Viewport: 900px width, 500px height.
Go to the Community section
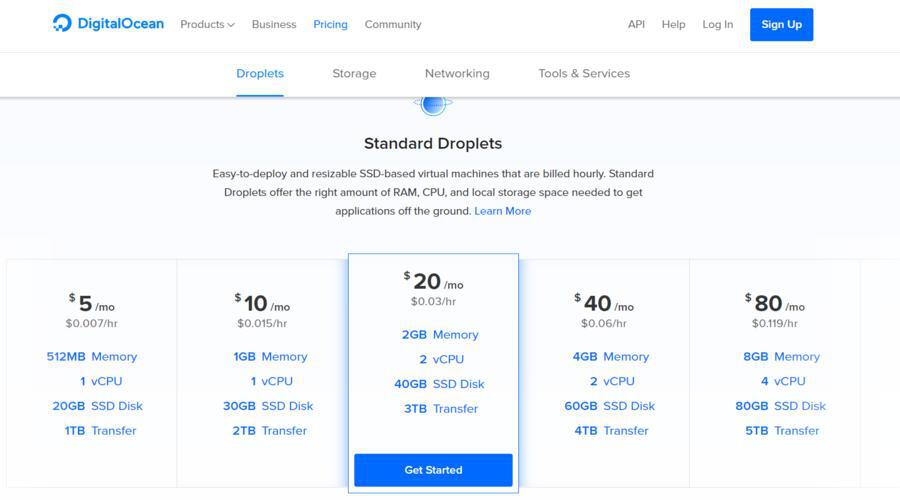click(393, 24)
